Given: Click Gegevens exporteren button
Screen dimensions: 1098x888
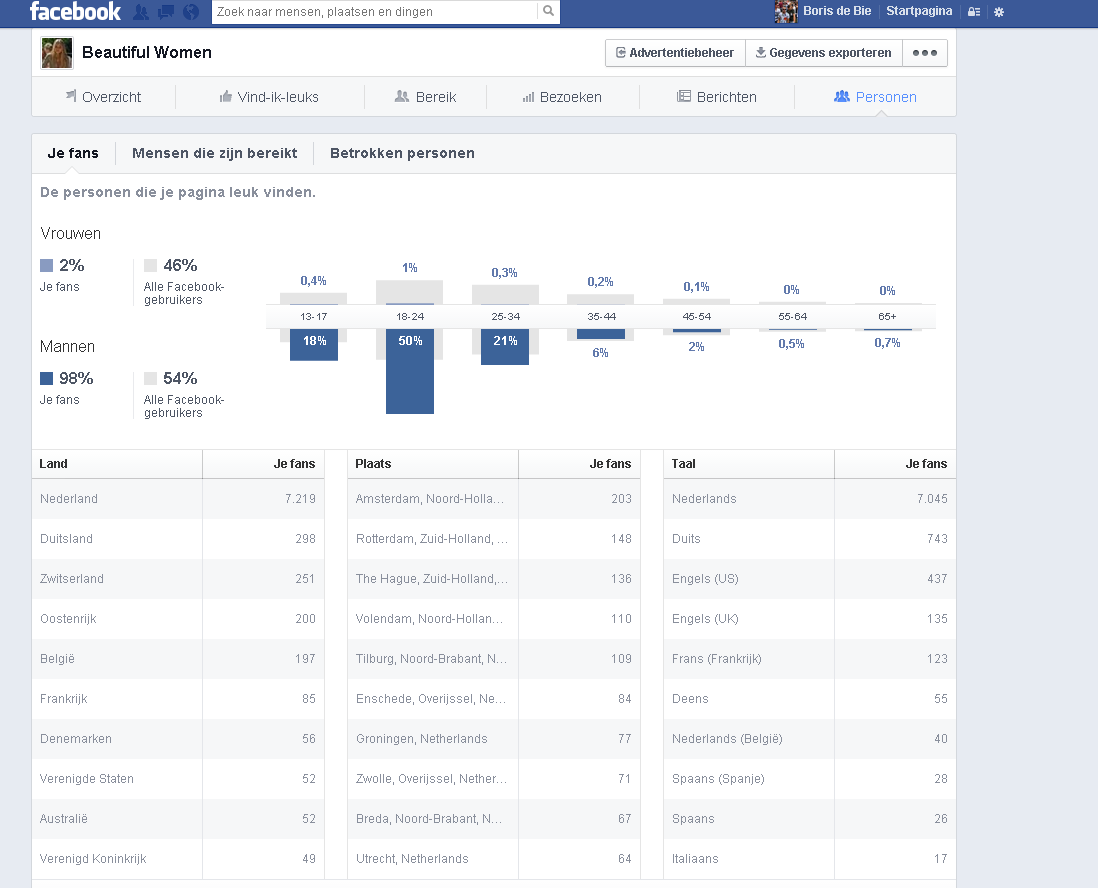Looking at the screenshot, I should tap(824, 53).
